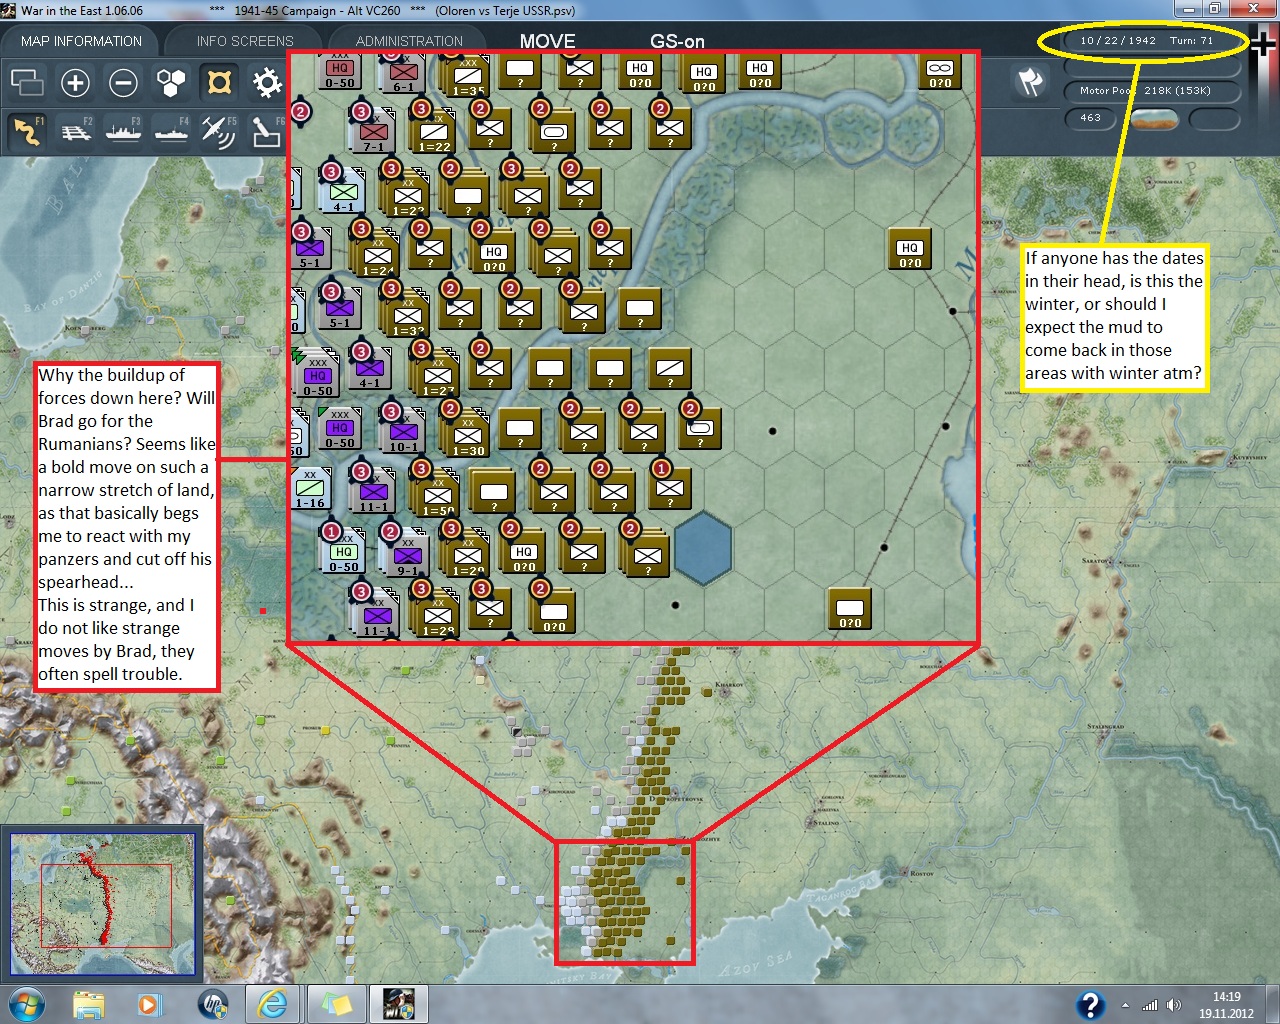The width and height of the screenshot is (1280, 1024).
Task: Open the MAP INFORMATION tab
Action: click(81, 41)
